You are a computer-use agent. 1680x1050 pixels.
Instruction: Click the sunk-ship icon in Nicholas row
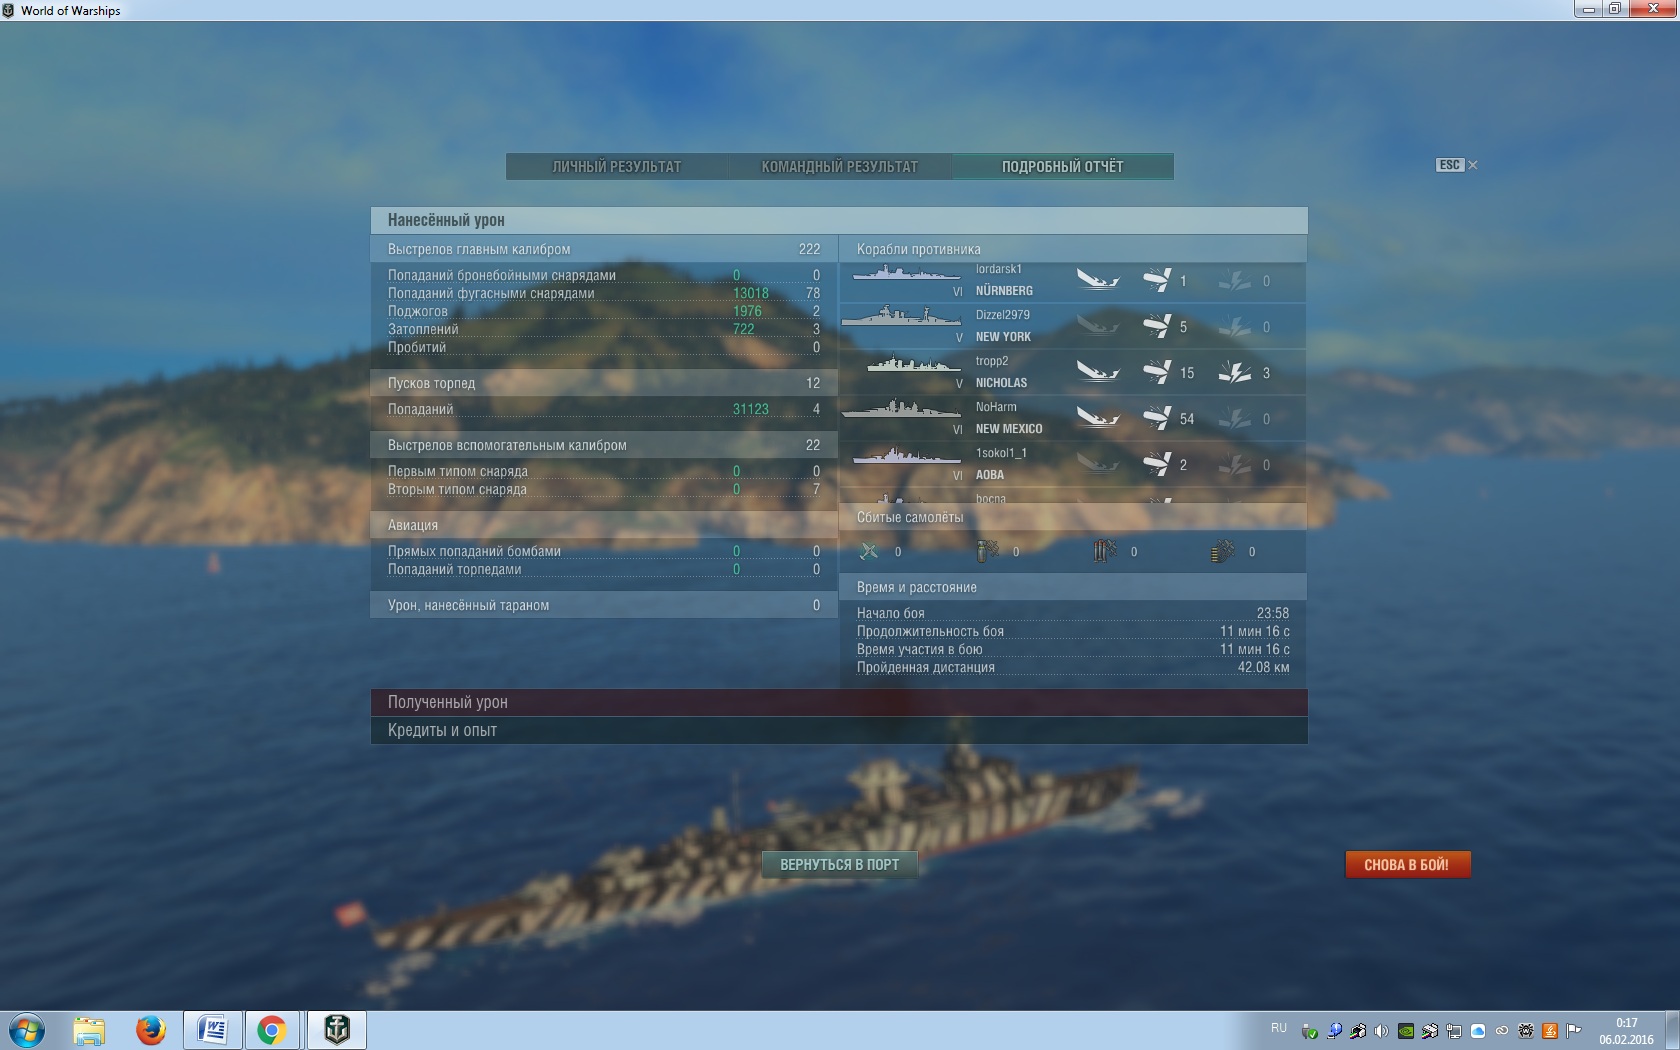(x=1097, y=371)
